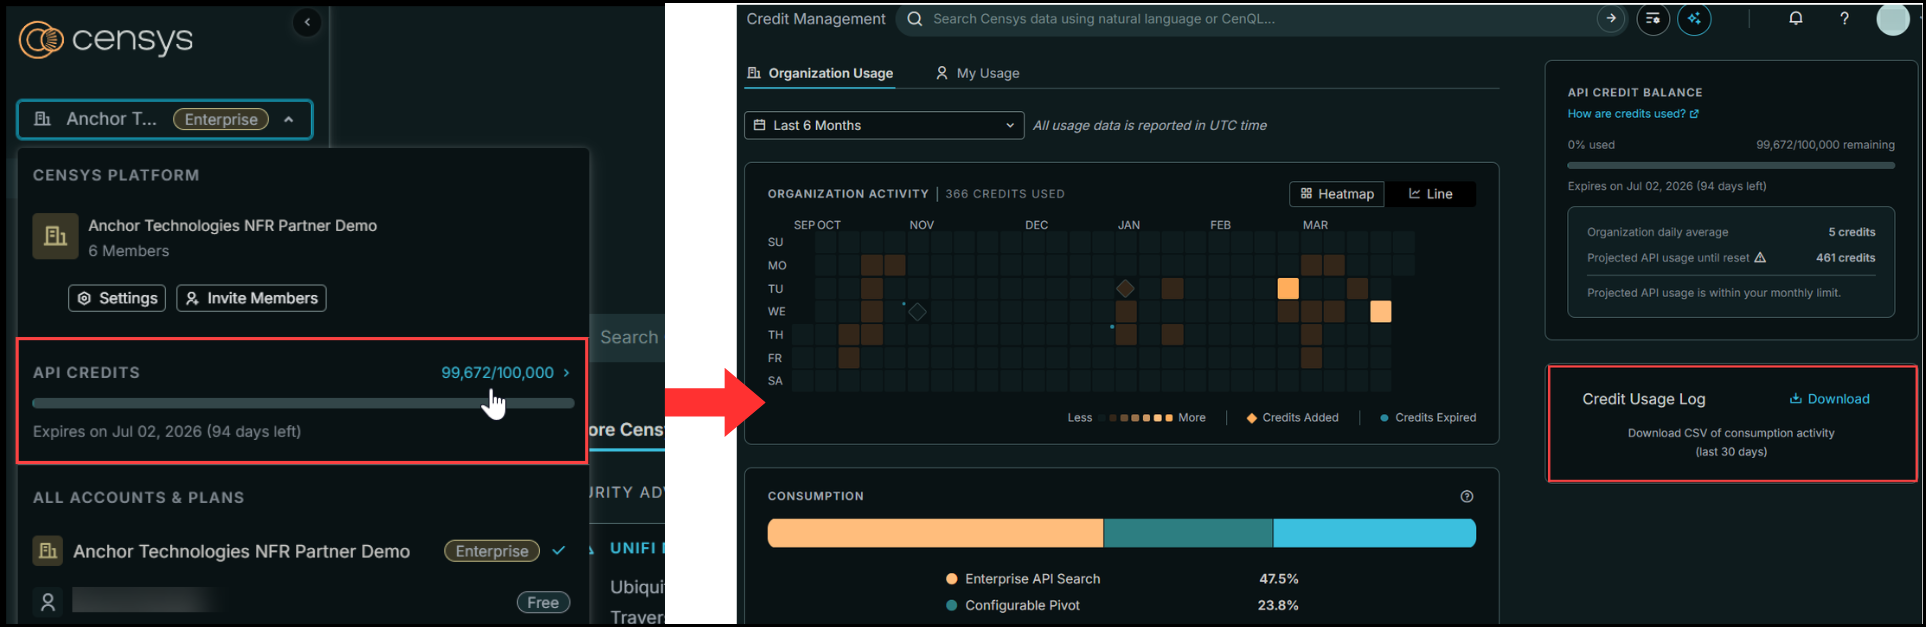
Task: Switch the activity view to Heatmap
Action: [x=1337, y=194]
